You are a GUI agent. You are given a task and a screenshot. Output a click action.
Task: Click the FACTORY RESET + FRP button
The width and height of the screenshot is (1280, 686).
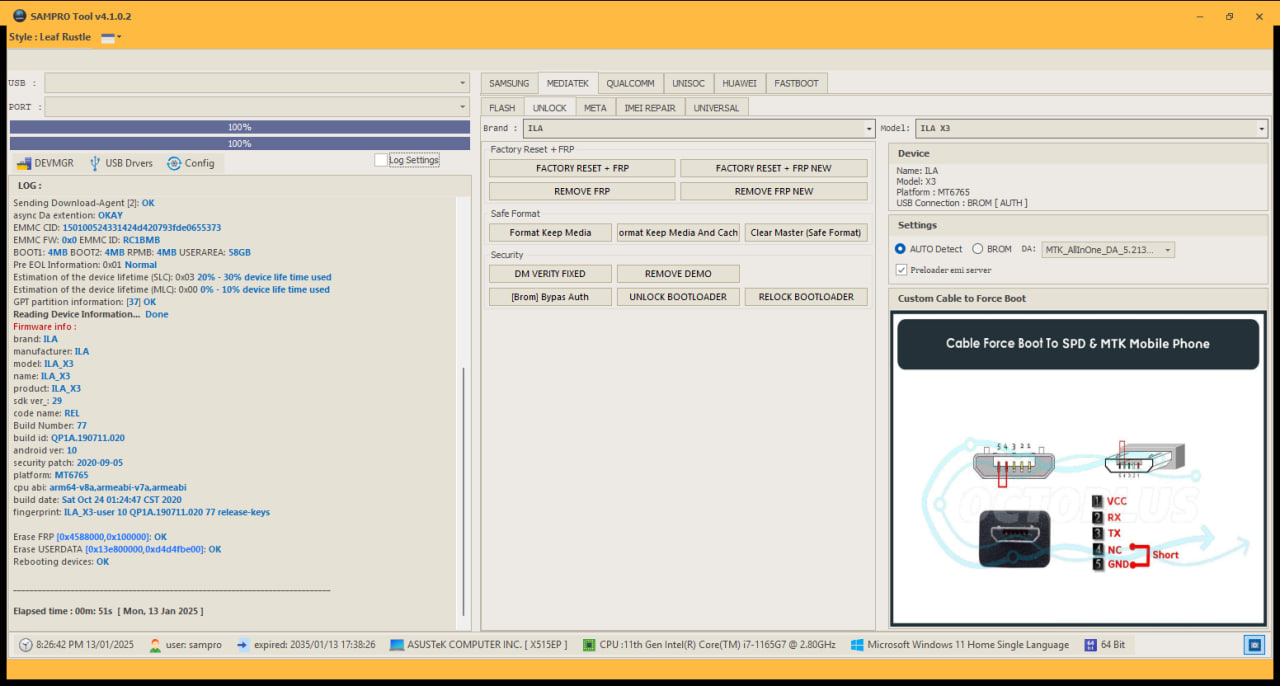coord(582,168)
